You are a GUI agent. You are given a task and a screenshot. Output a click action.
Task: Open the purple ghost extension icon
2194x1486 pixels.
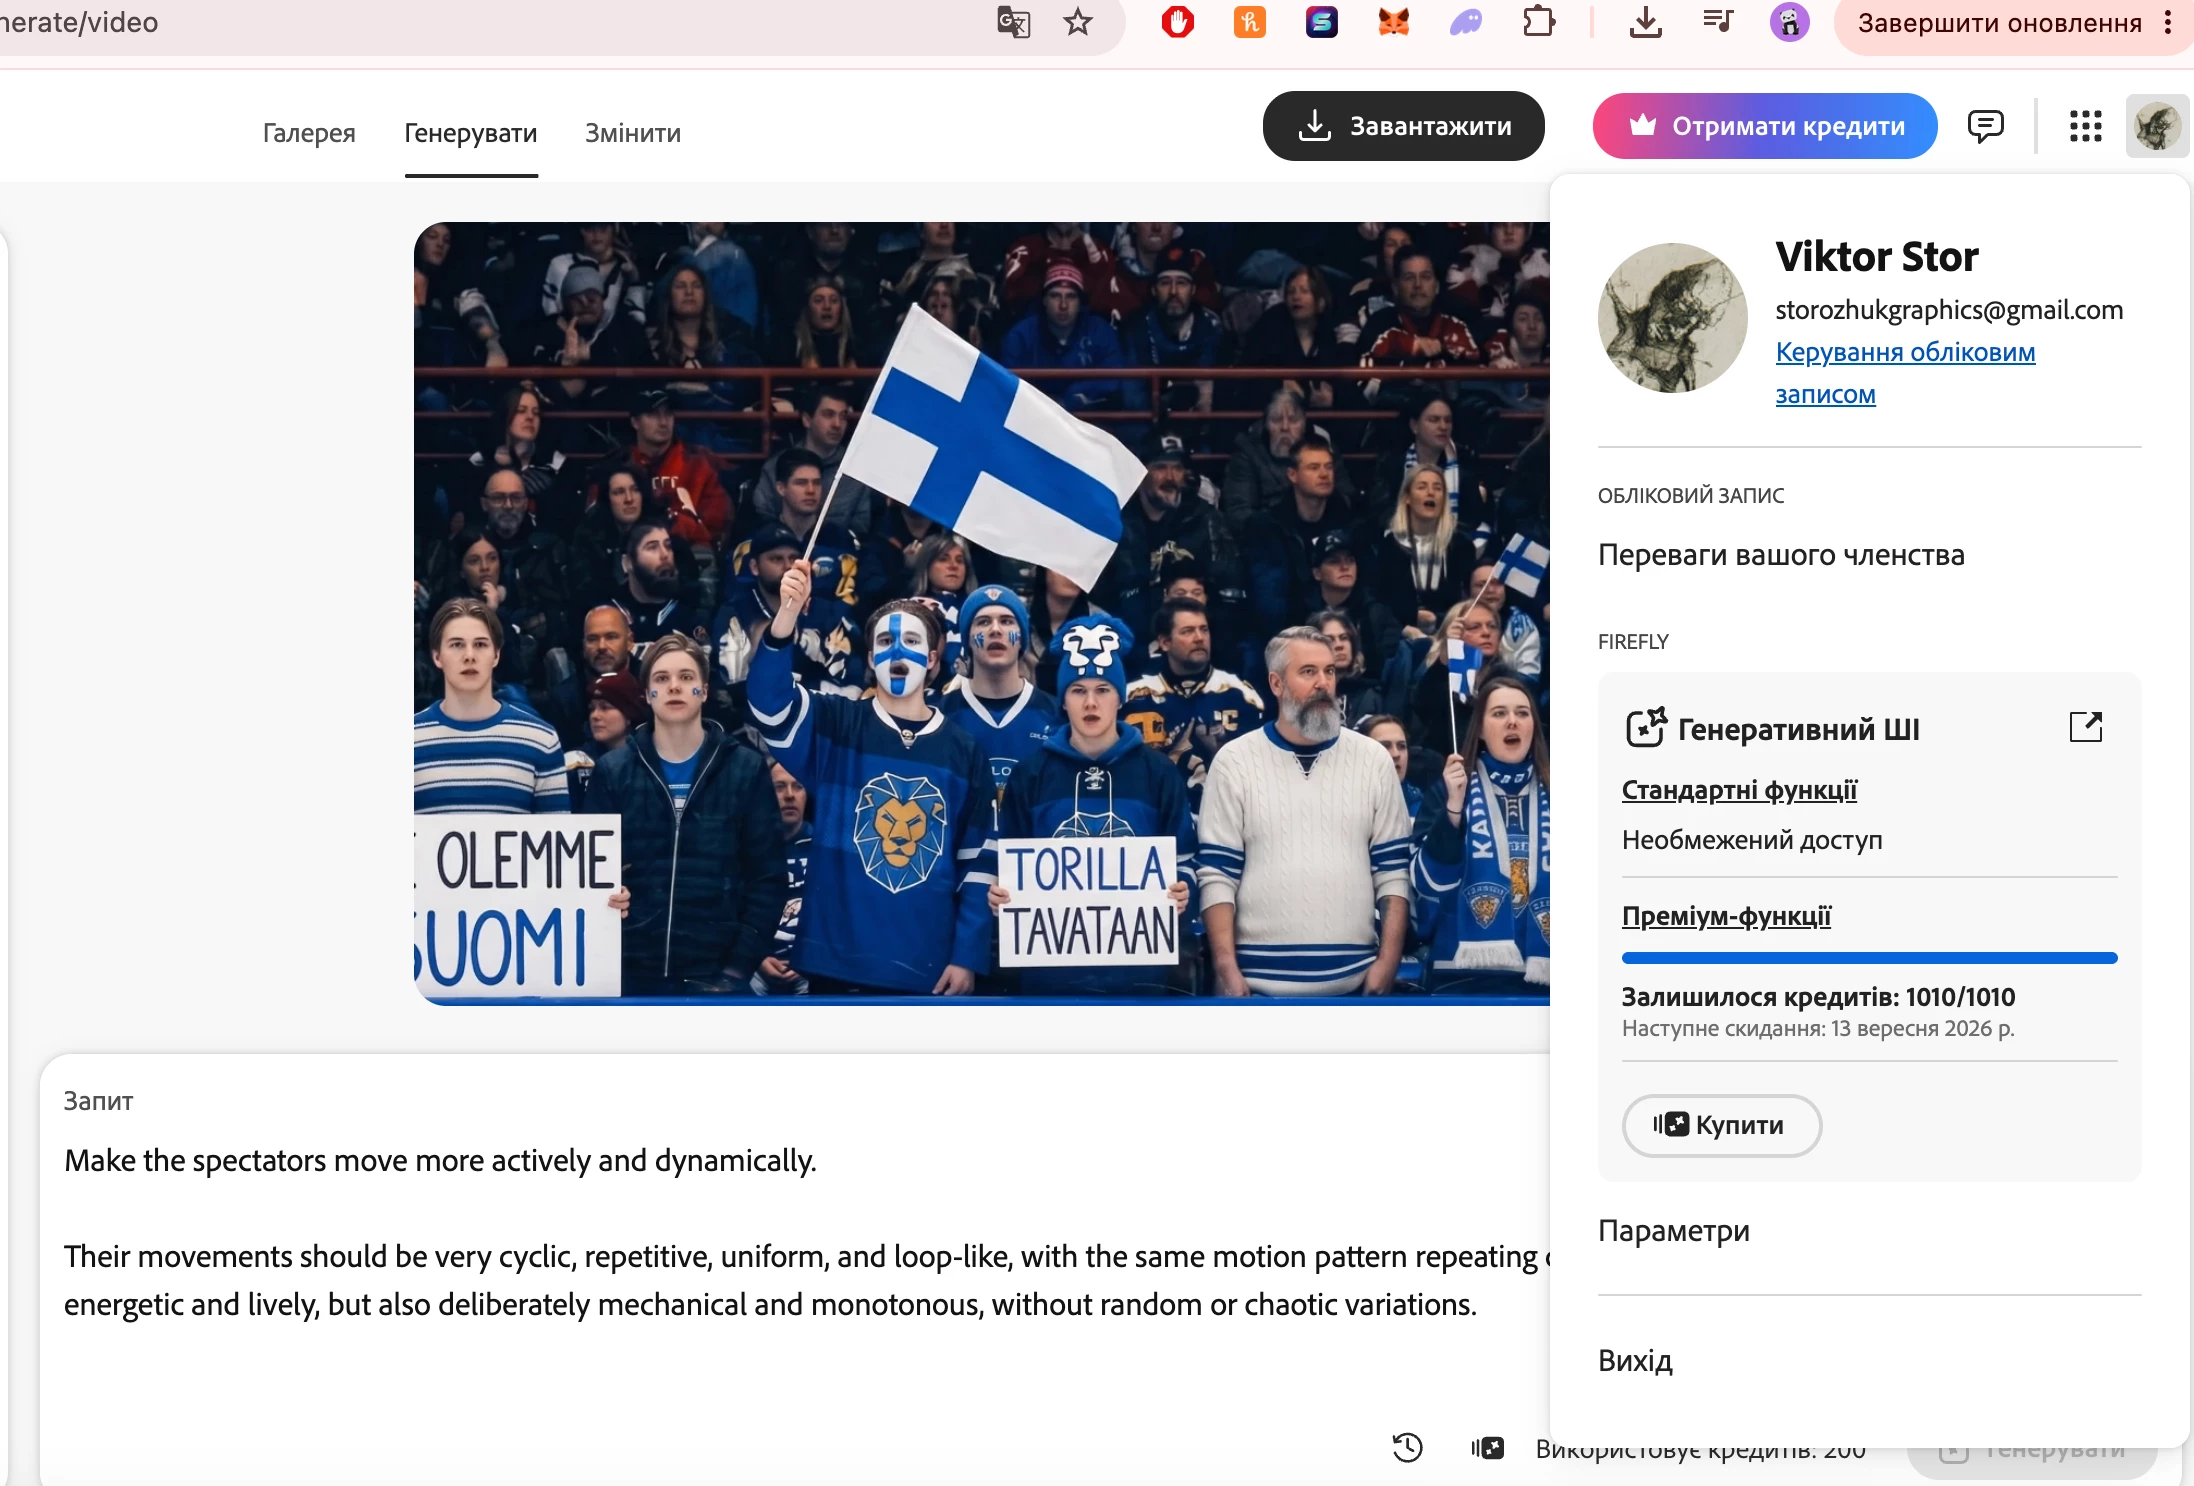1465,22
